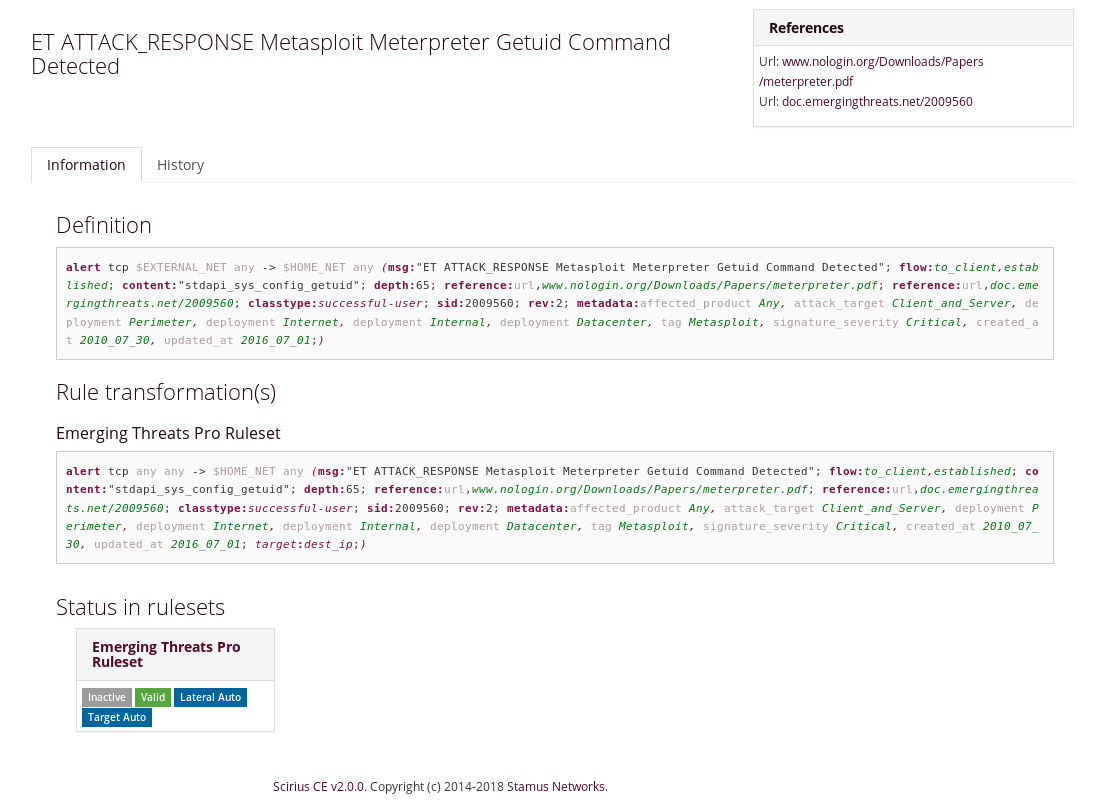This screenshot has width=1098, height=804.
Task: Click the Target Auto badge
Action: click(117, 718)
